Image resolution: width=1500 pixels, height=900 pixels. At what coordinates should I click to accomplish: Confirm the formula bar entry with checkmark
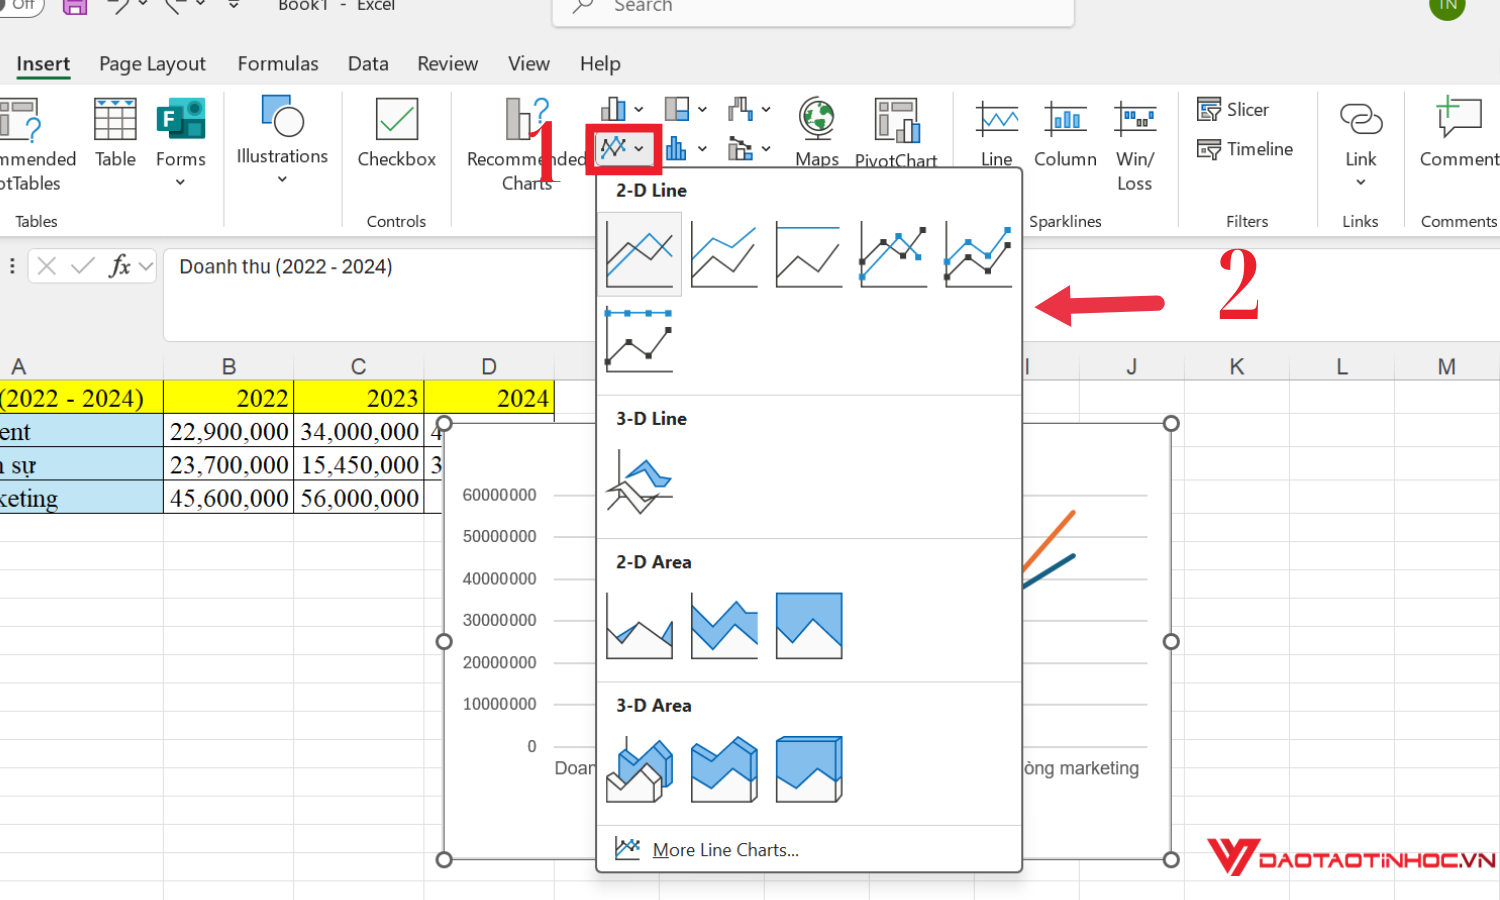(x=83, y=266)
